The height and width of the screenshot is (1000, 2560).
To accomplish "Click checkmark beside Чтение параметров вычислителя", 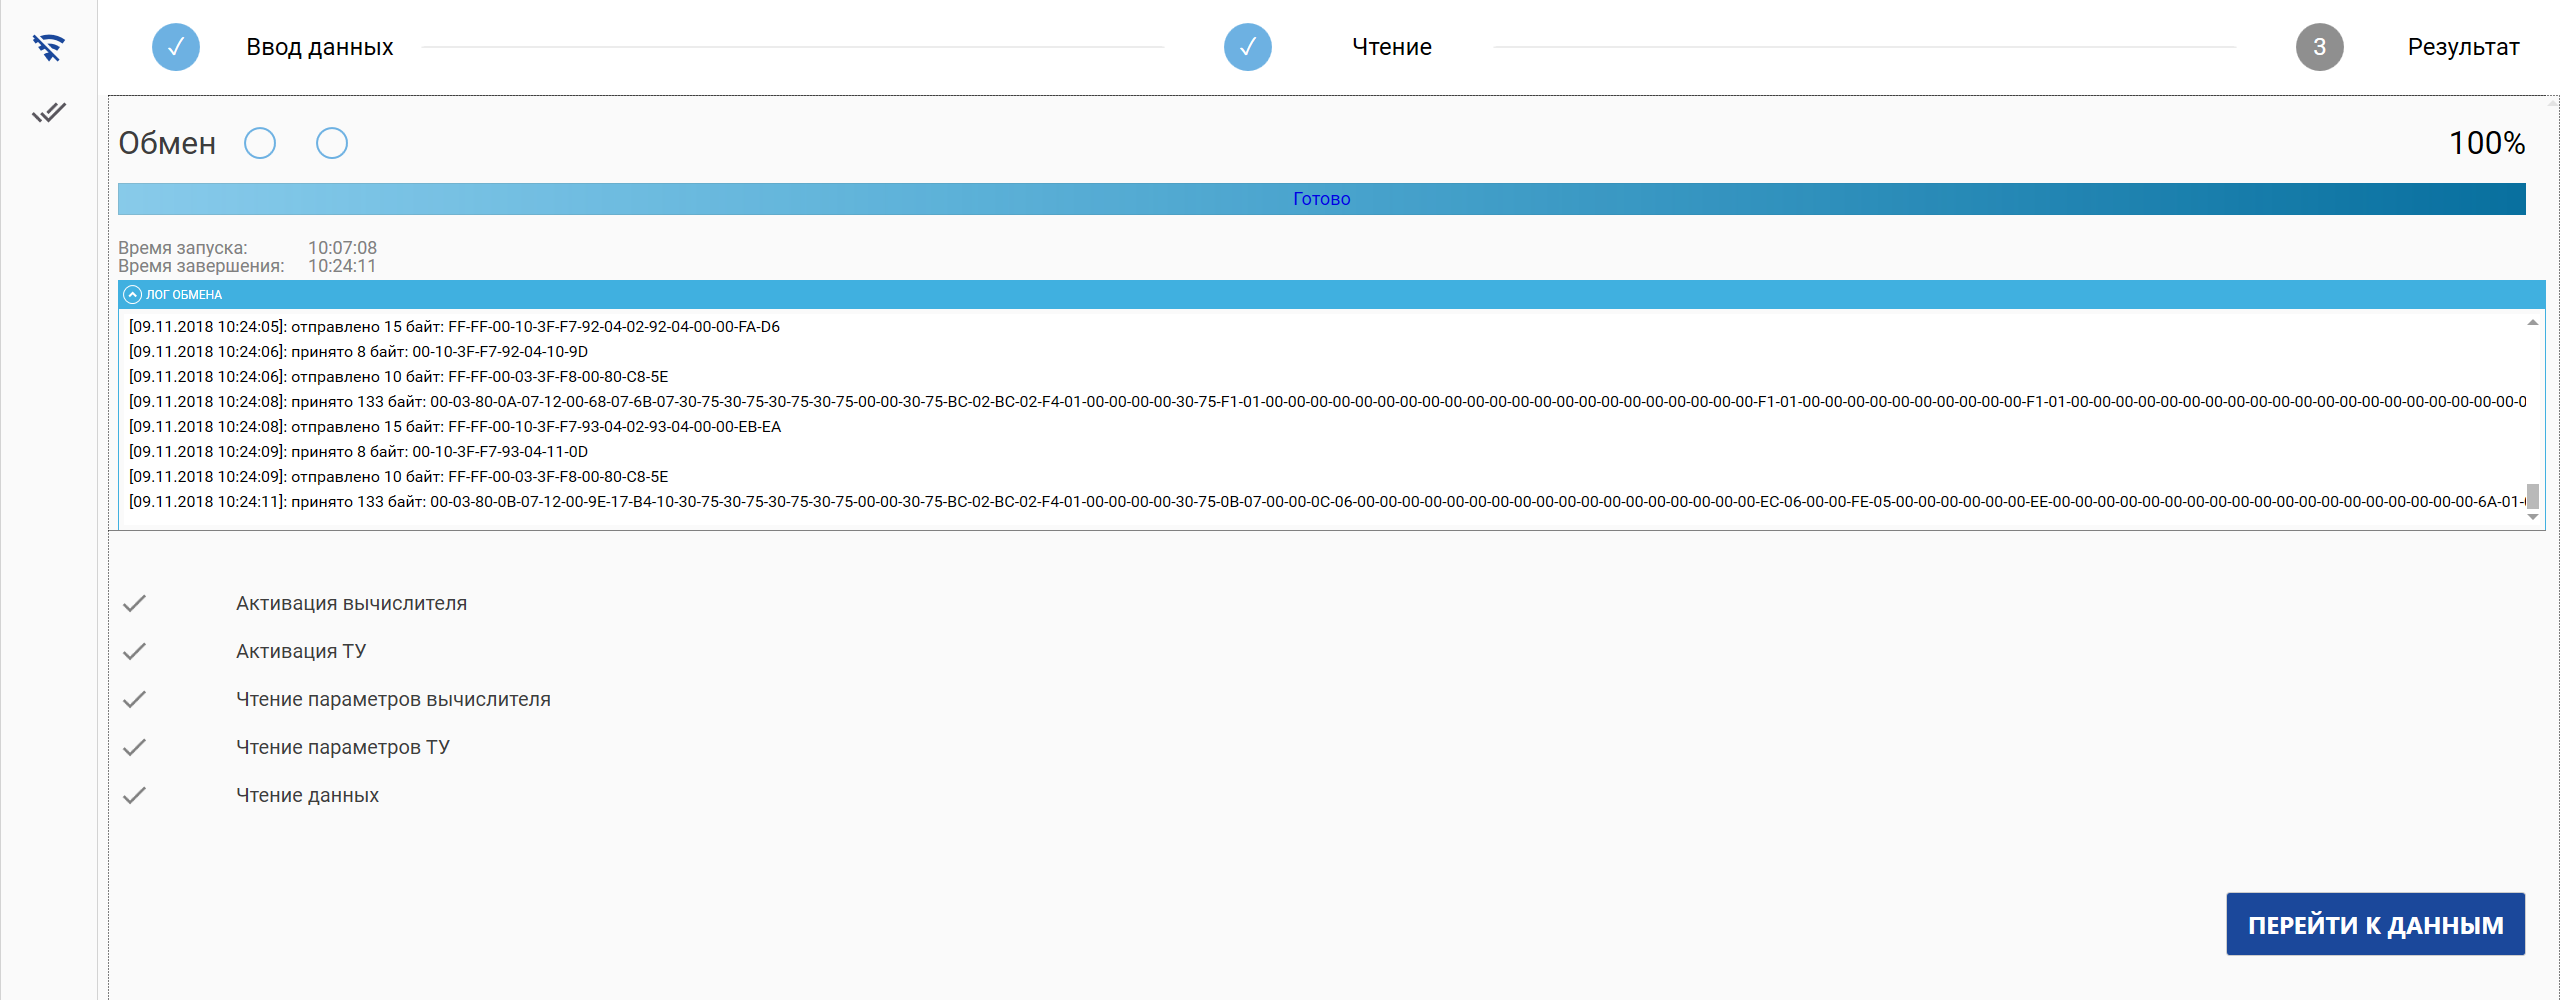I will pyautogui.click(x=134, y=699).
